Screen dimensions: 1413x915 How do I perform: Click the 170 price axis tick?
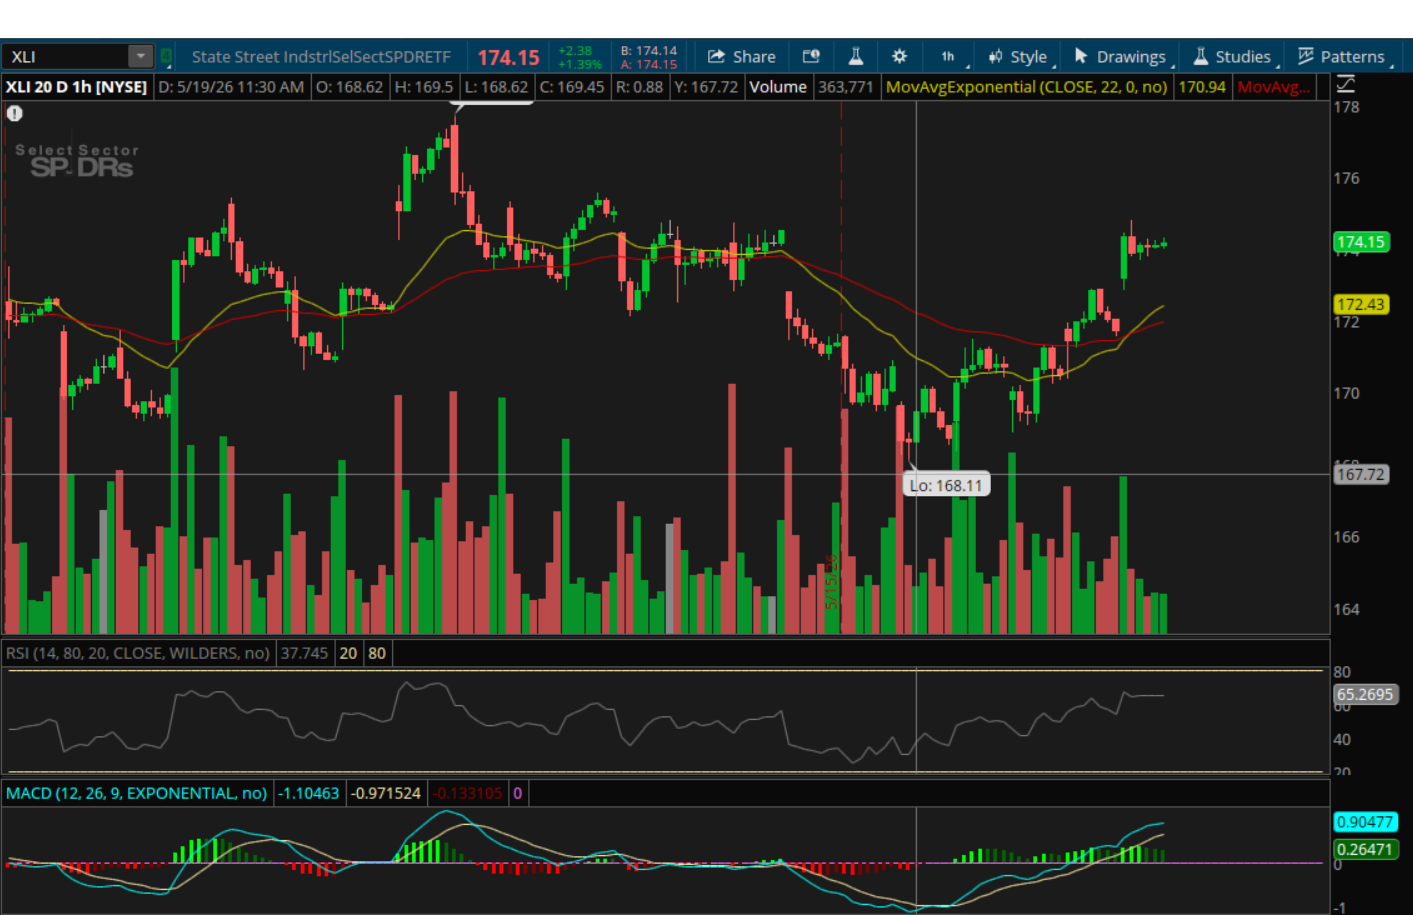(x=1346, y=393)
